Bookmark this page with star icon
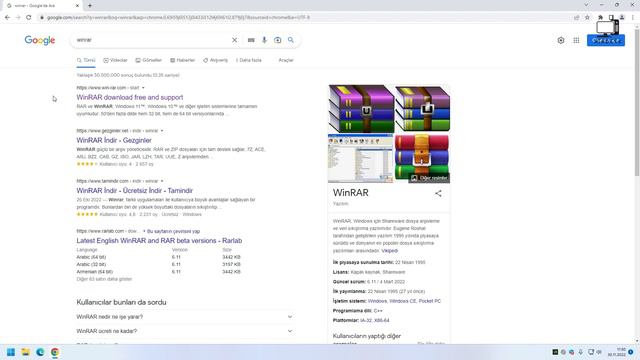This screenshot has height=360, width=640. [x=587, y=18]
